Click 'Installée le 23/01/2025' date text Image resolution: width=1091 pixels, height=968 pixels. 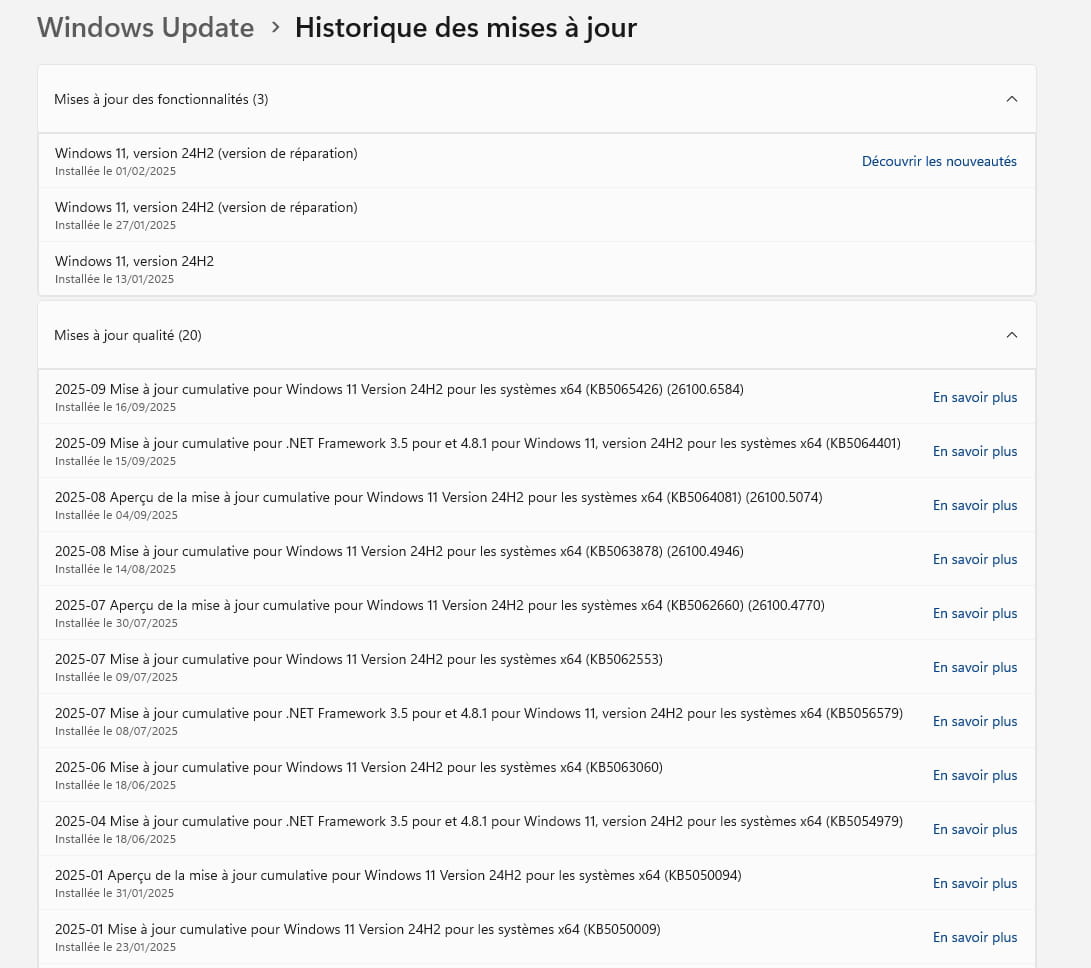click(x=116, y=947)
